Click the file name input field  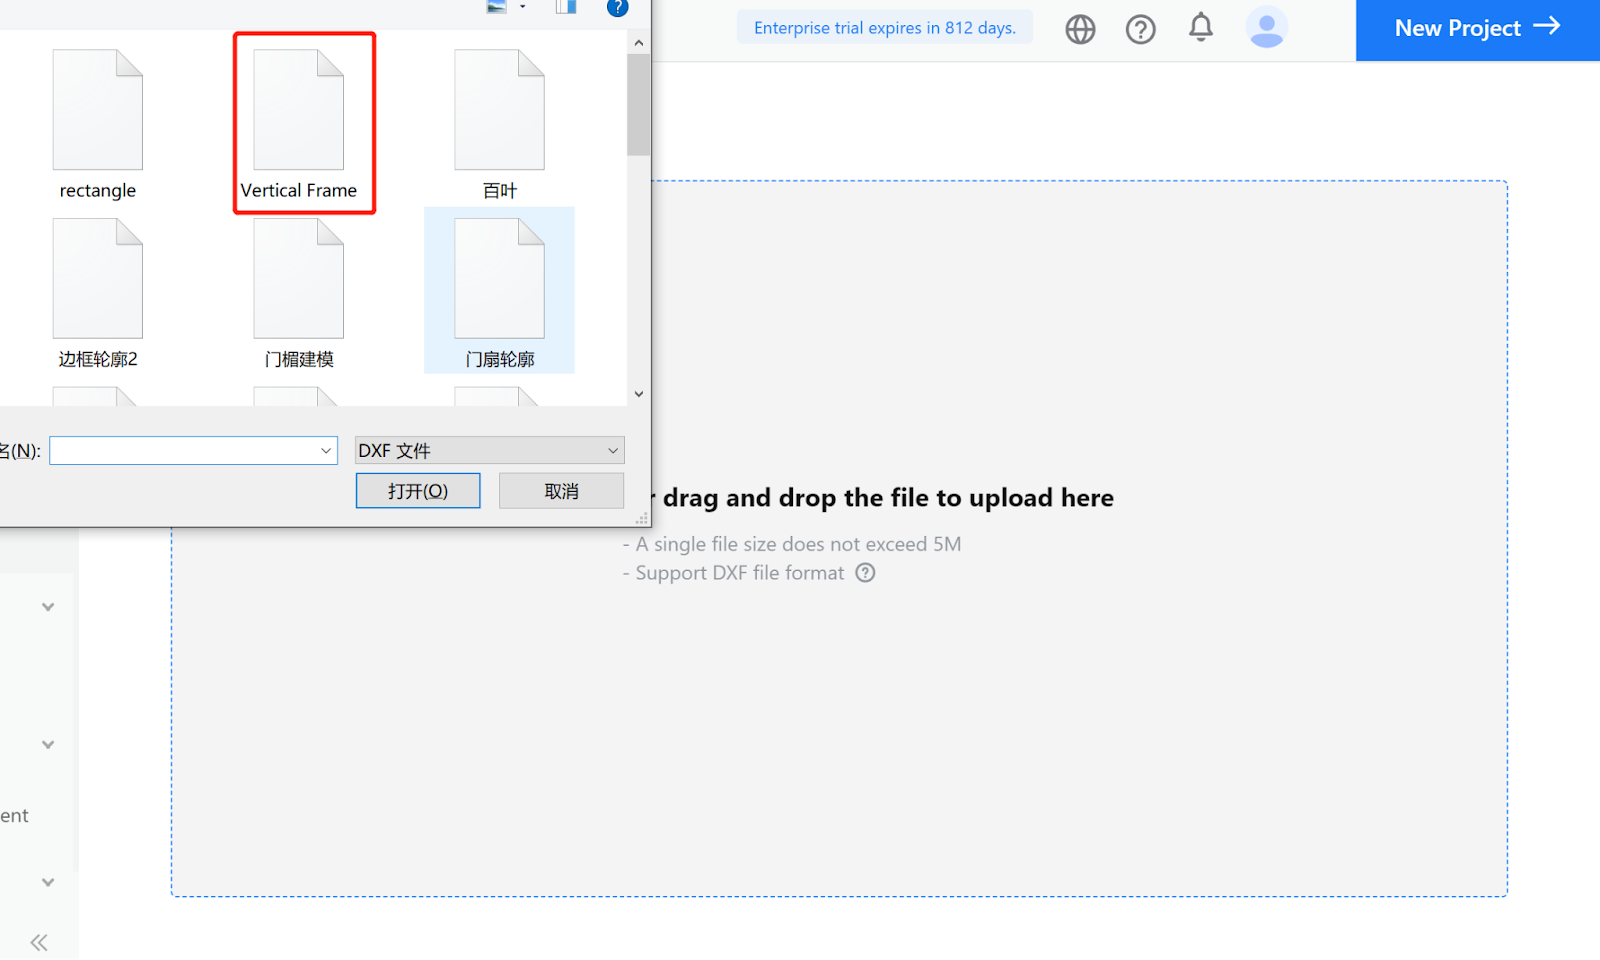click(183, 451)
